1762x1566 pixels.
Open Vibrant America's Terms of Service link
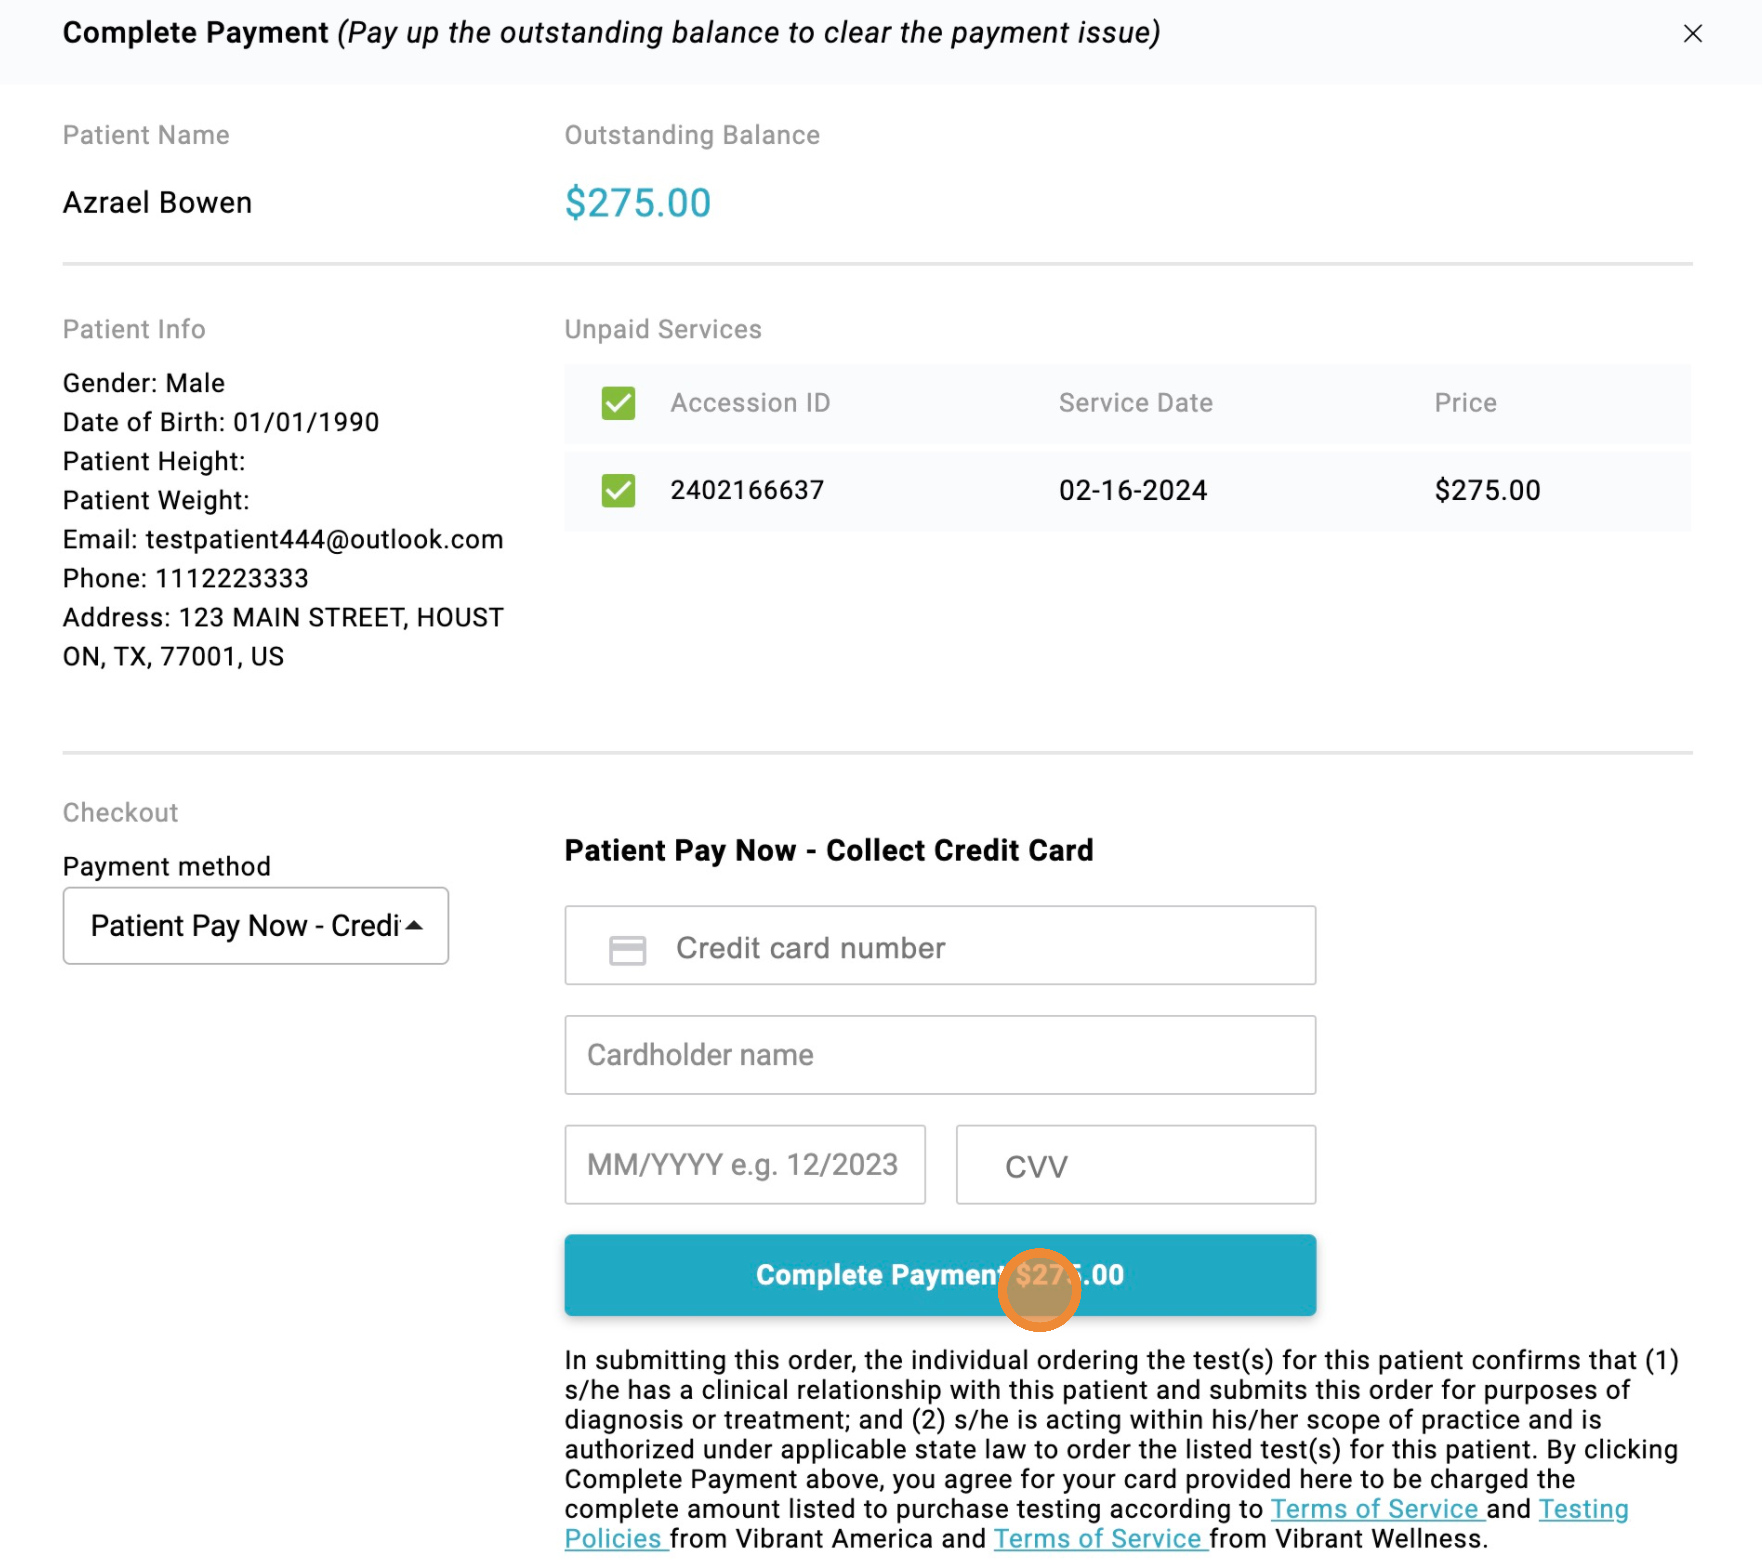[x=1374, y=1509]
